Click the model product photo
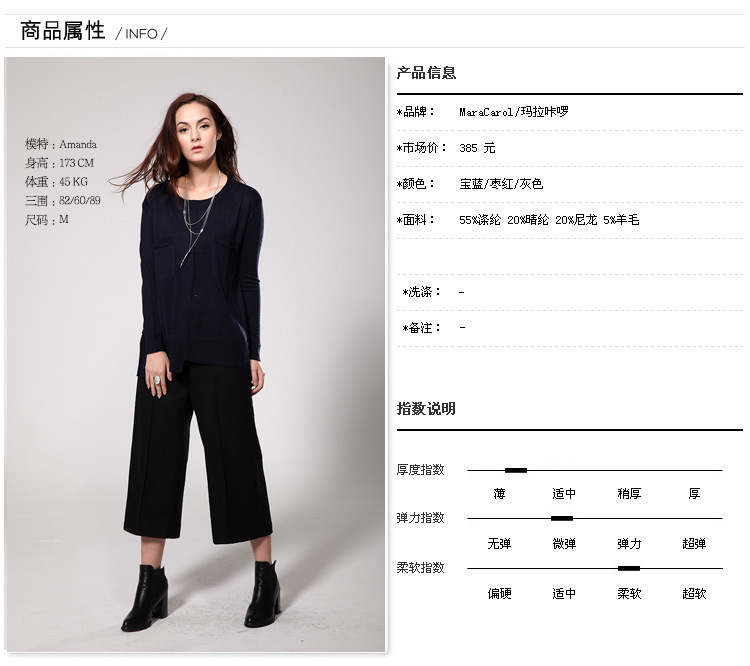This screenshot has width=750, height=666. 195,355
